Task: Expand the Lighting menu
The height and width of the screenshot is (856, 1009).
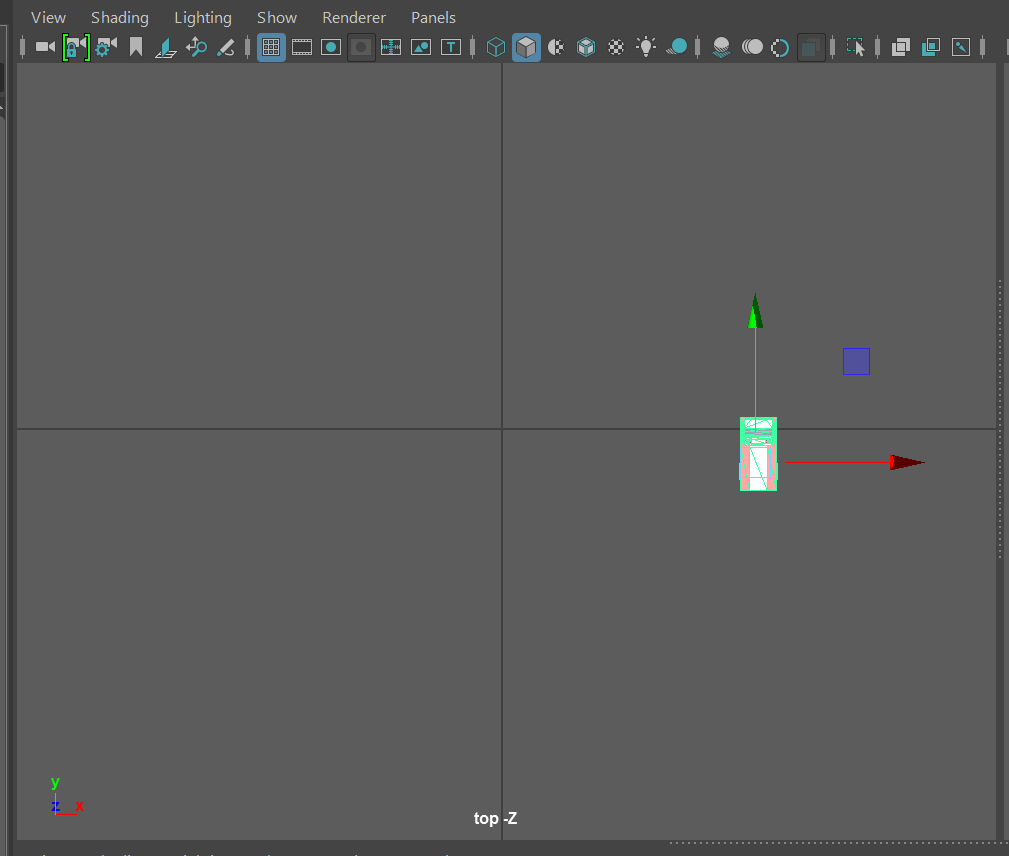Action: pos(202,17)
